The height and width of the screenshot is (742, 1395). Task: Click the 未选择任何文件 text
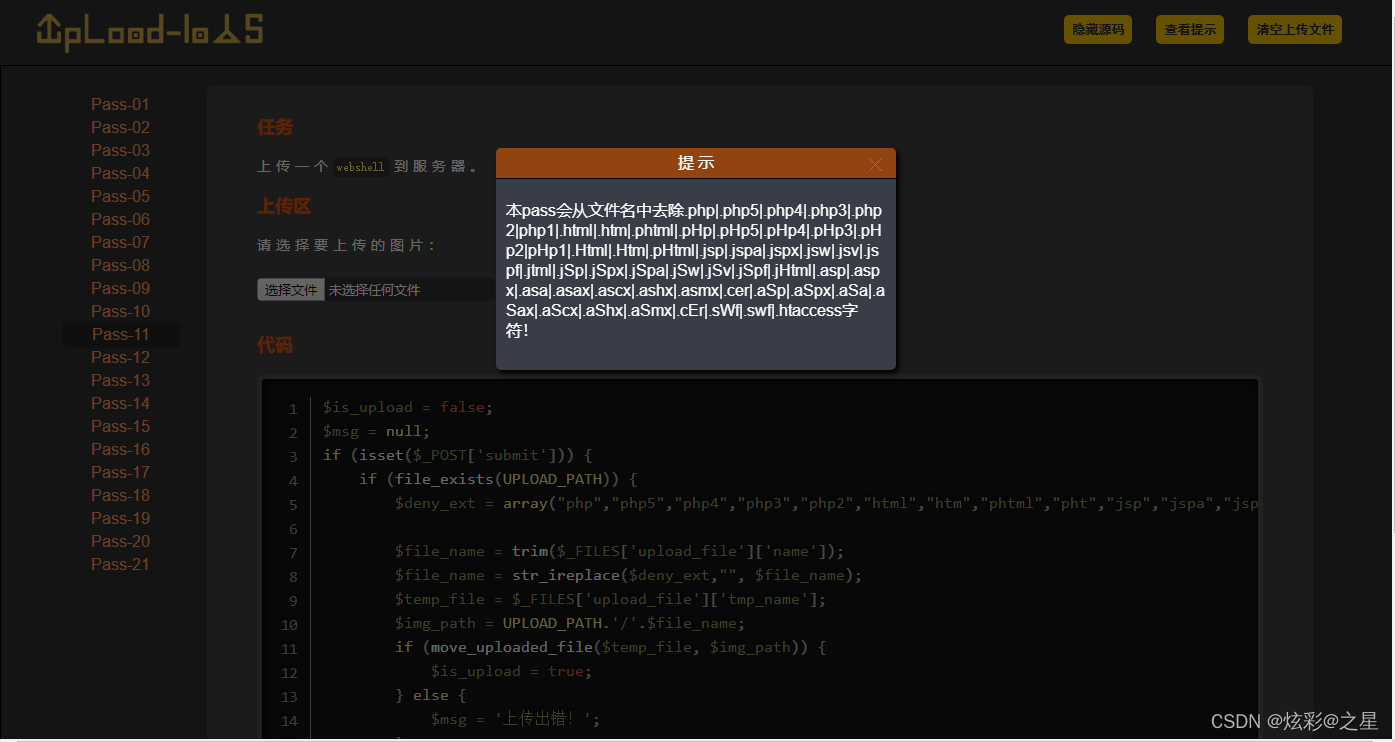pyautogui.click(x=374, y=290)
